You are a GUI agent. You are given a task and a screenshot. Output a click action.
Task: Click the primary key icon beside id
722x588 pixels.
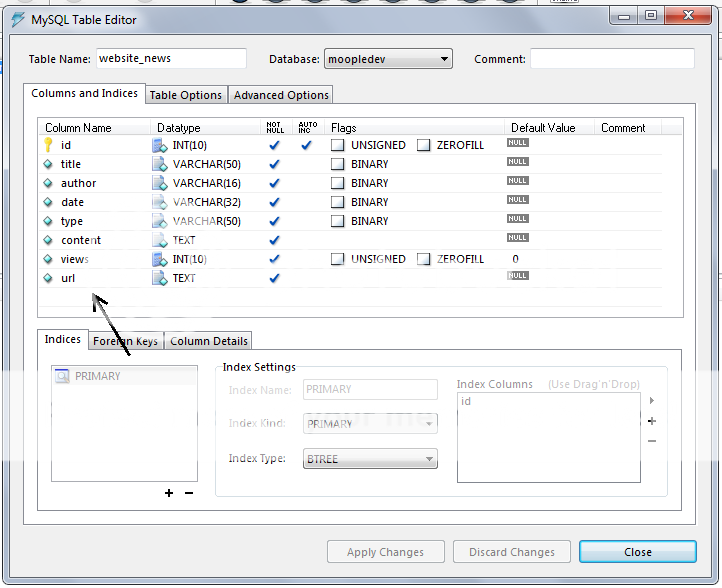click(47, 145)
